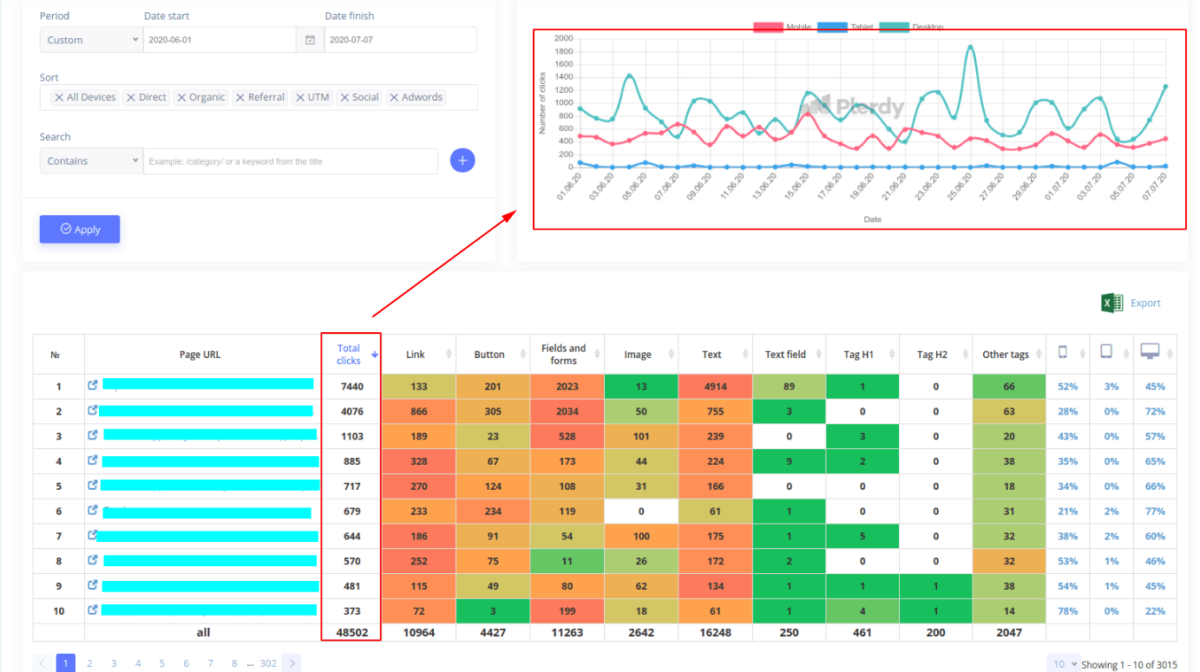This screenshot has width=1200, height=672.
Task: Select page 2 in the pagination
Action: point(90,663)
